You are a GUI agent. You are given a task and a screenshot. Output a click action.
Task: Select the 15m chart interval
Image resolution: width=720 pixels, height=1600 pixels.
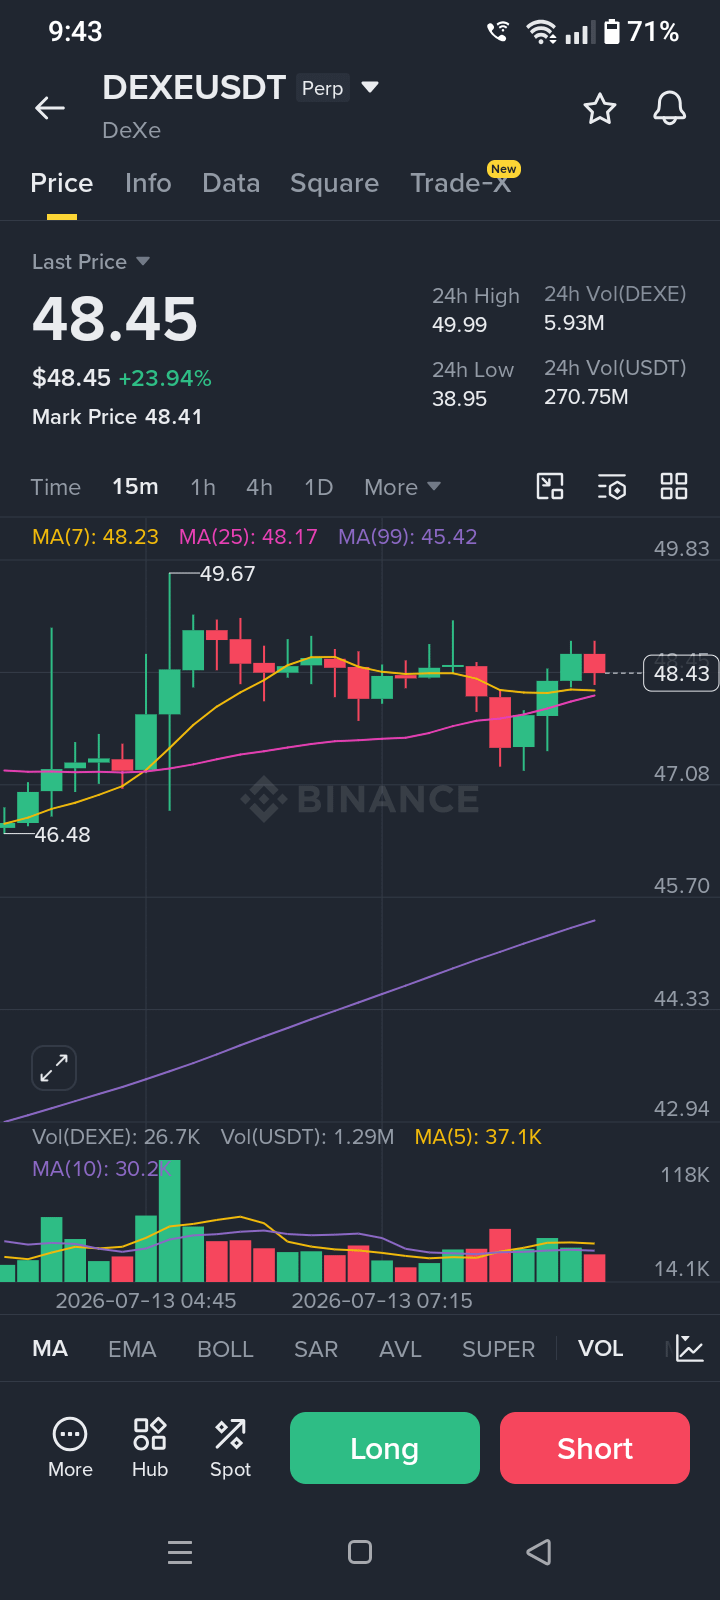click(135, 487)
